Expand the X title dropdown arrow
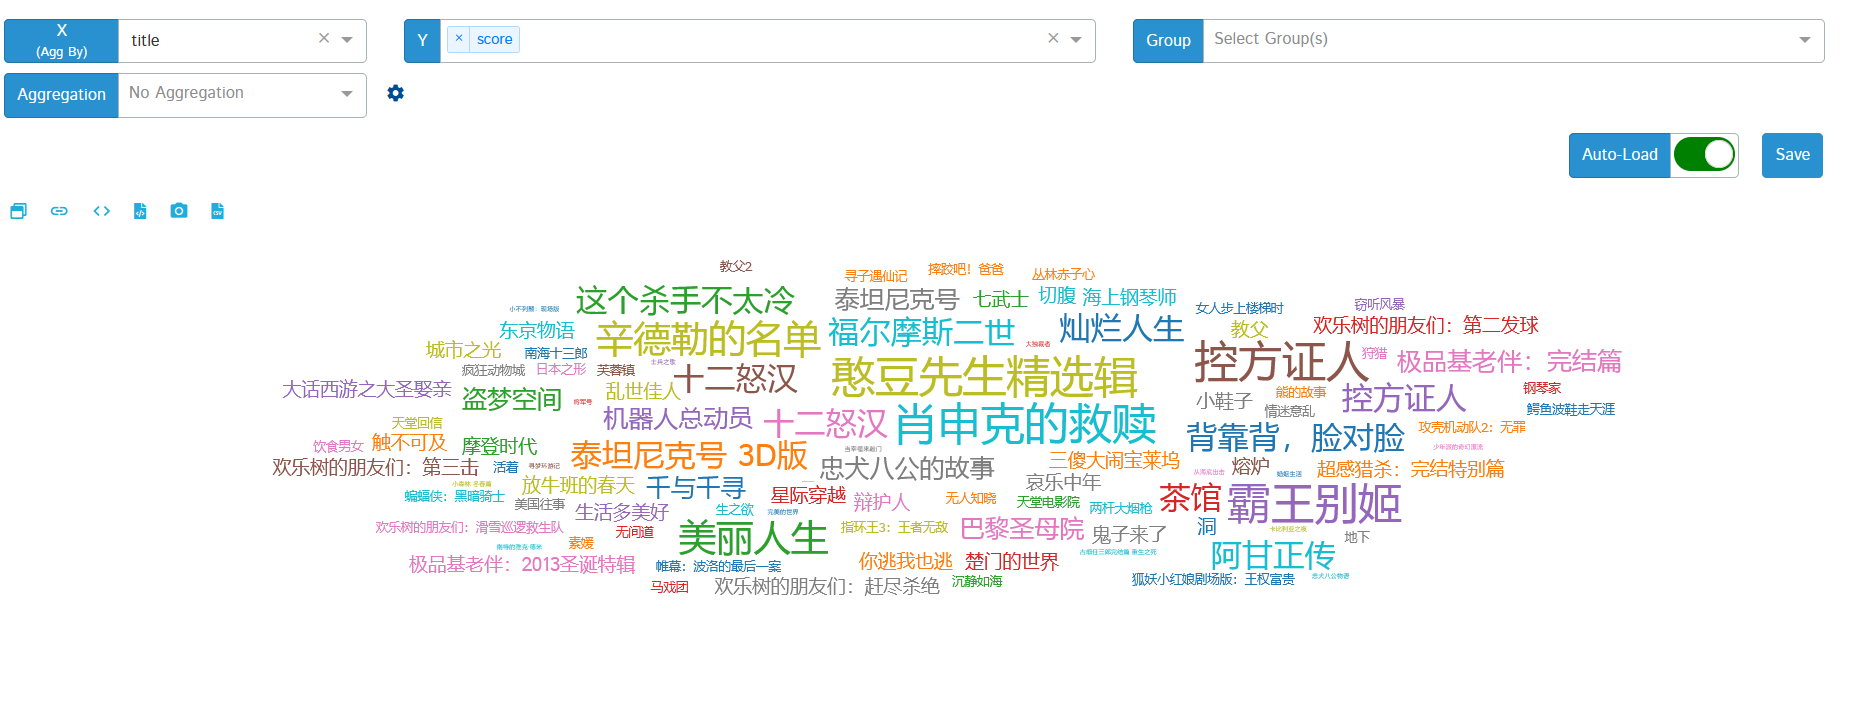This screenshot has height=707, width=1852. pyautogui.click(x=347, y=40)
